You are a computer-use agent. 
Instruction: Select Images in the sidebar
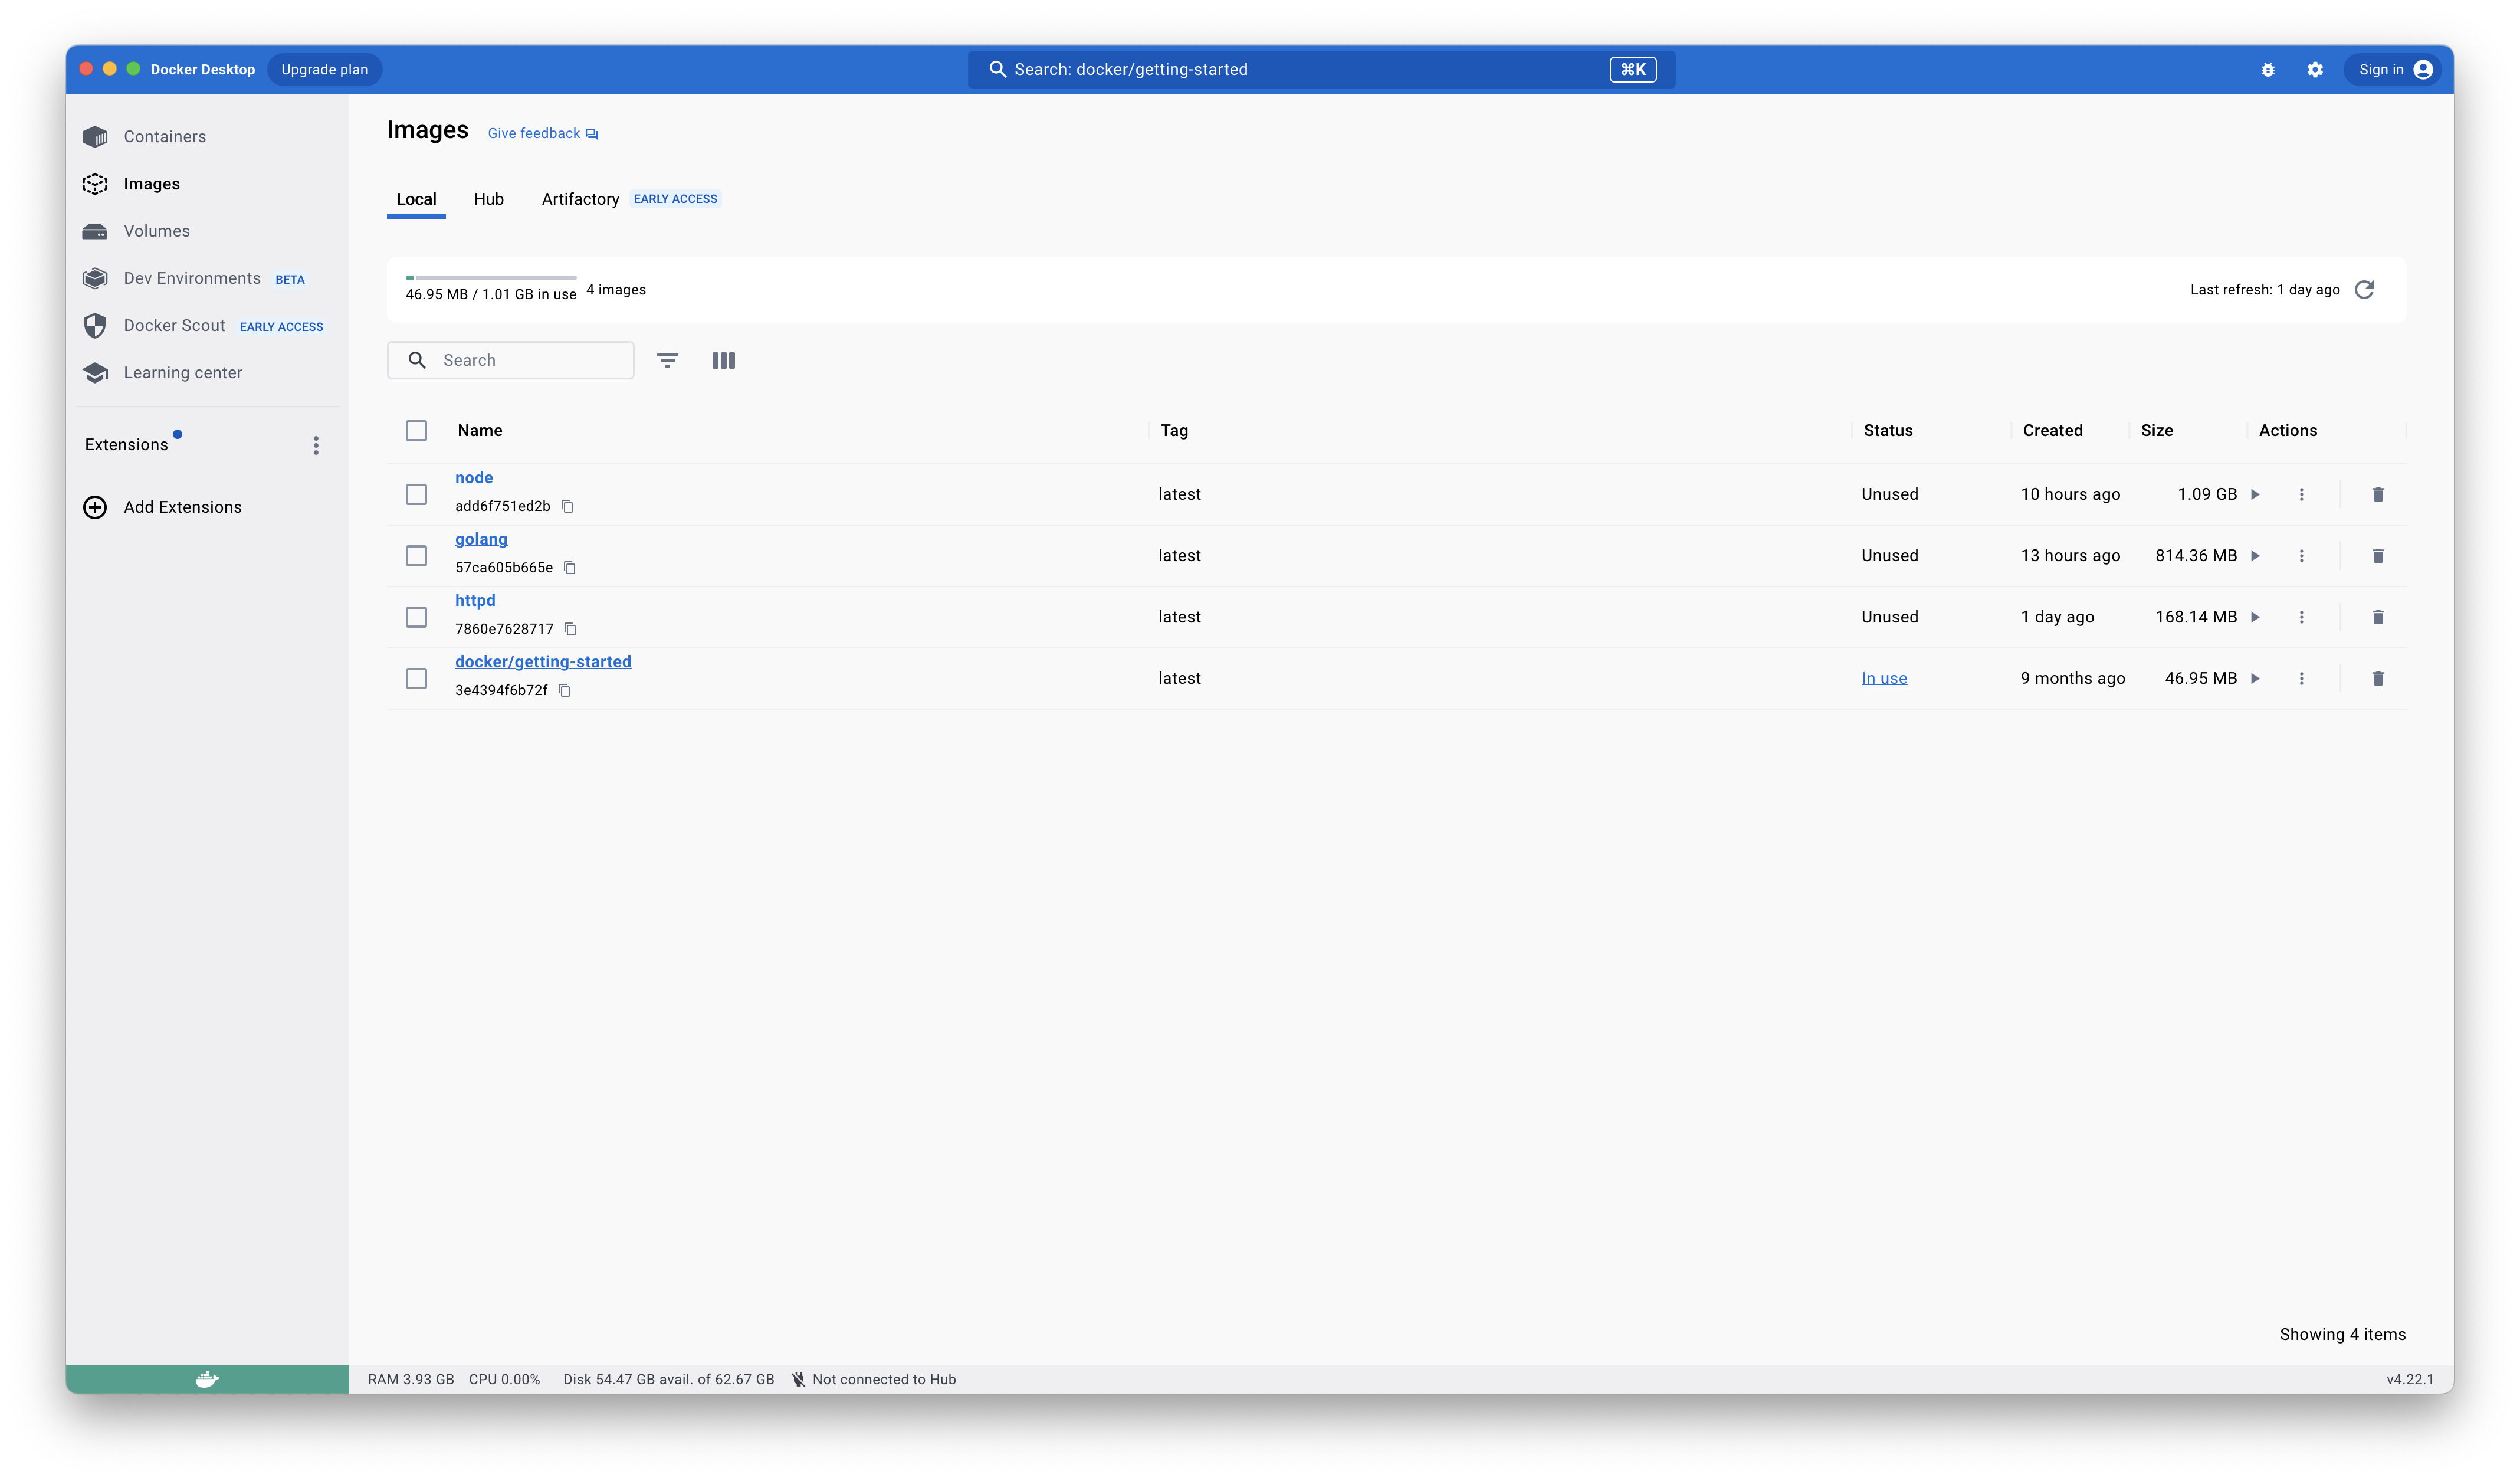coord(152,184)
